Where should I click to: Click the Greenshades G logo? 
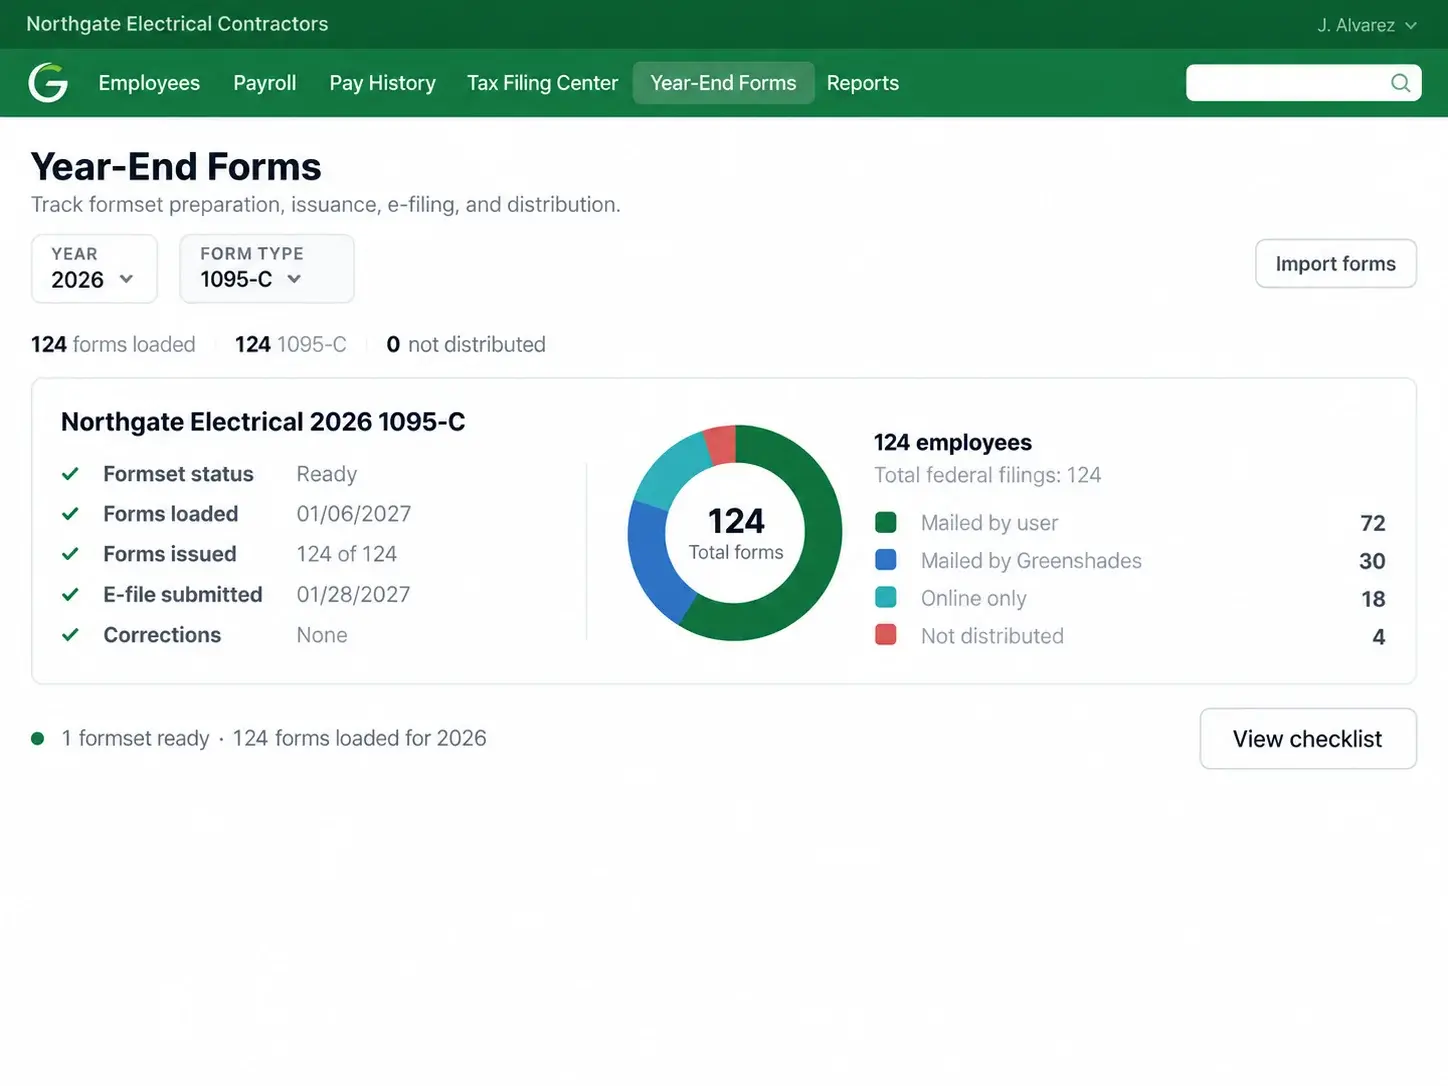pyautogui.click(x=48, y=83)
